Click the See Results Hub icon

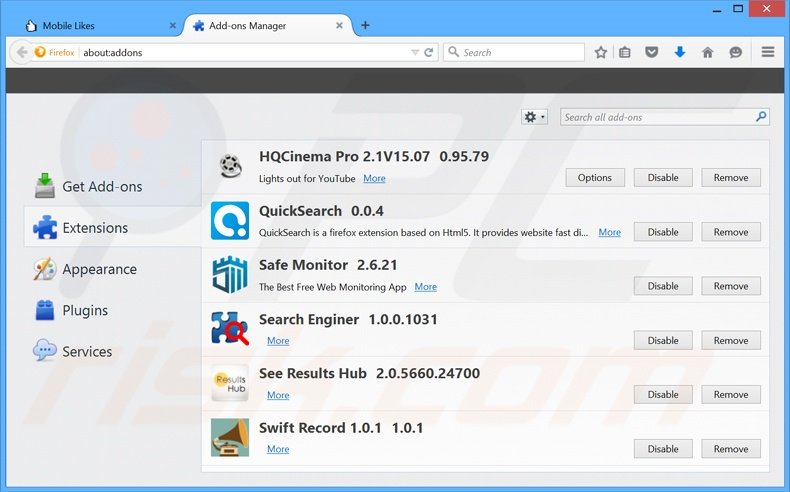[x=230, y=383]
